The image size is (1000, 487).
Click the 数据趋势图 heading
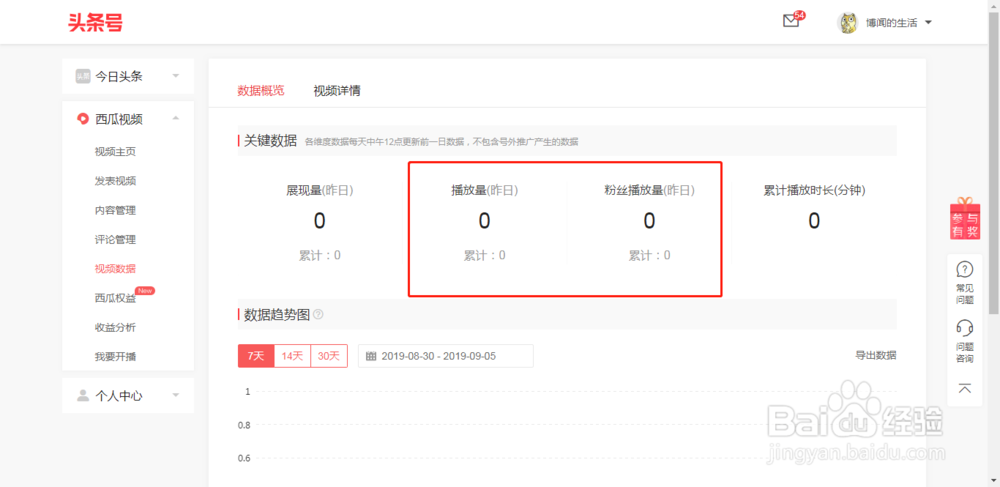tap(277, 315)
